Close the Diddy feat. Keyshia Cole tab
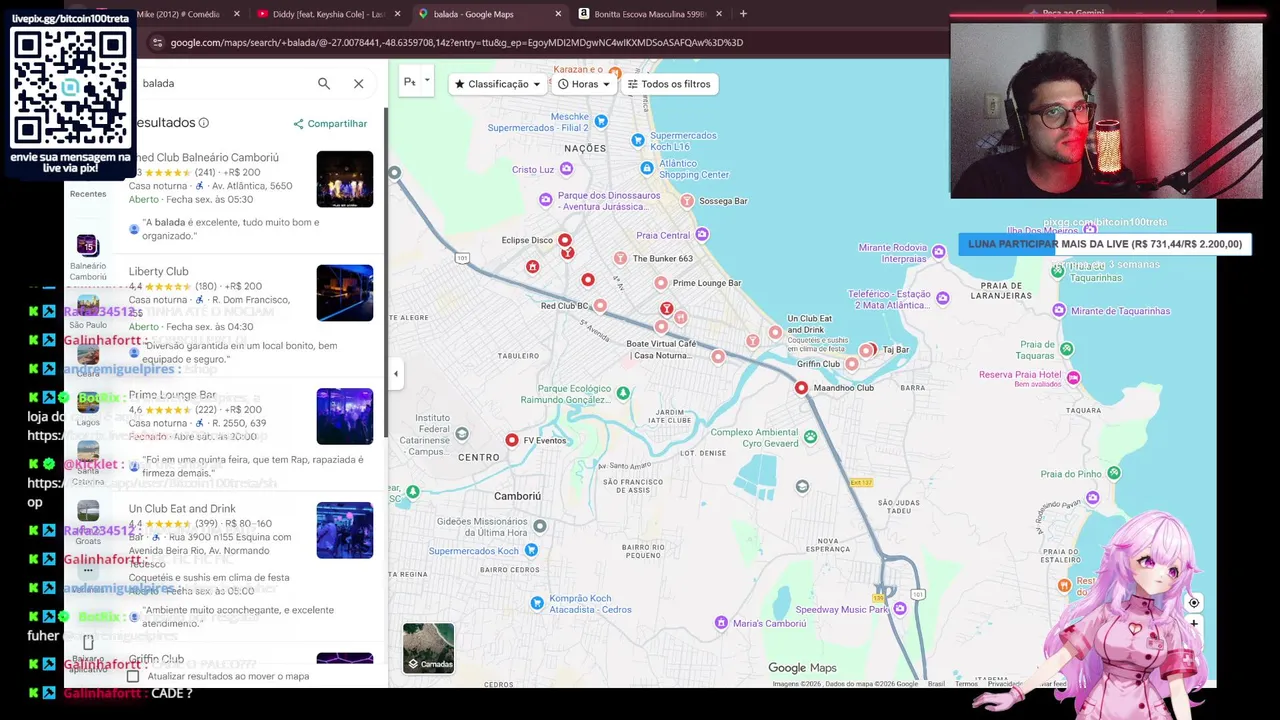Screen dimensions: 1280x720 pos(397,14)
